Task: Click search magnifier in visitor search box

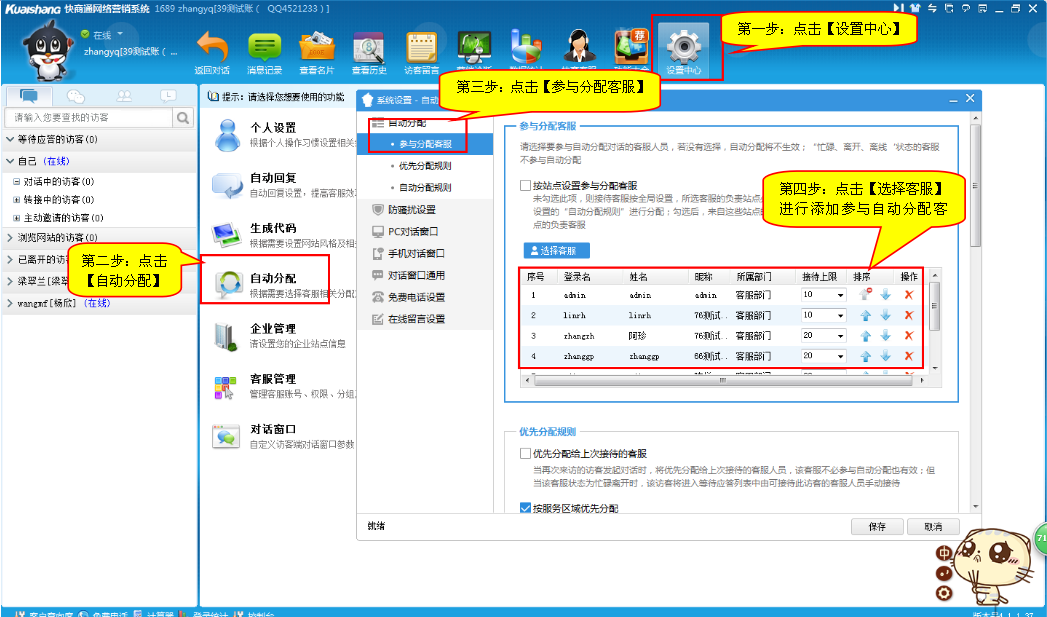Action: 183,118
